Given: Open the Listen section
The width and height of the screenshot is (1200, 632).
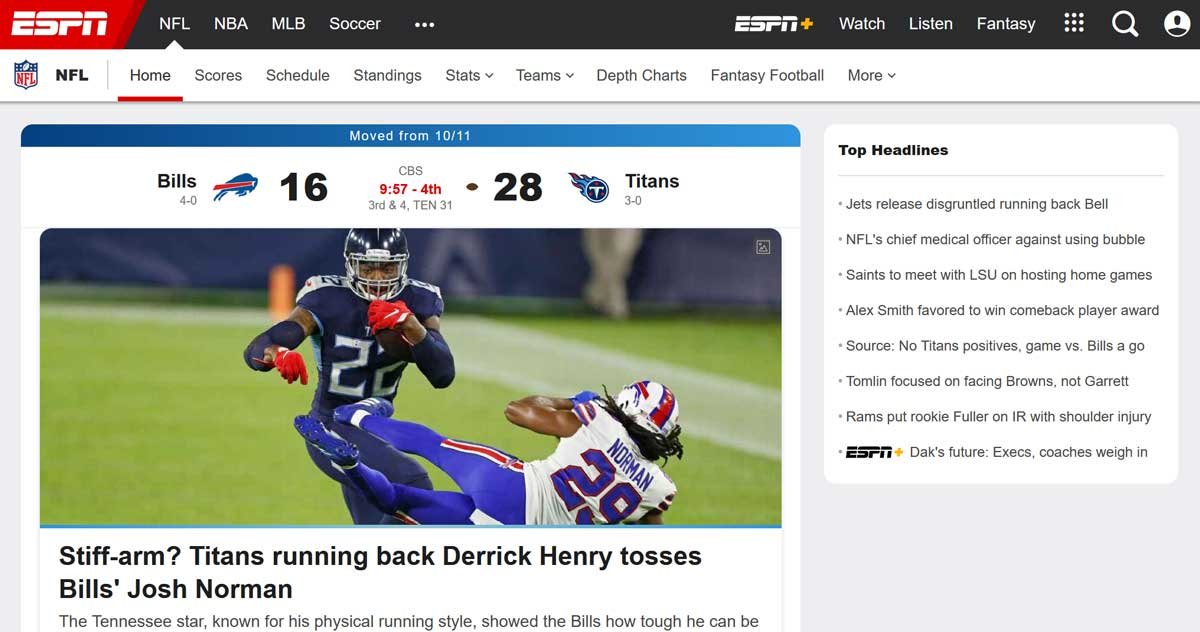Looking at the screenshot, I should pos(931,24).
